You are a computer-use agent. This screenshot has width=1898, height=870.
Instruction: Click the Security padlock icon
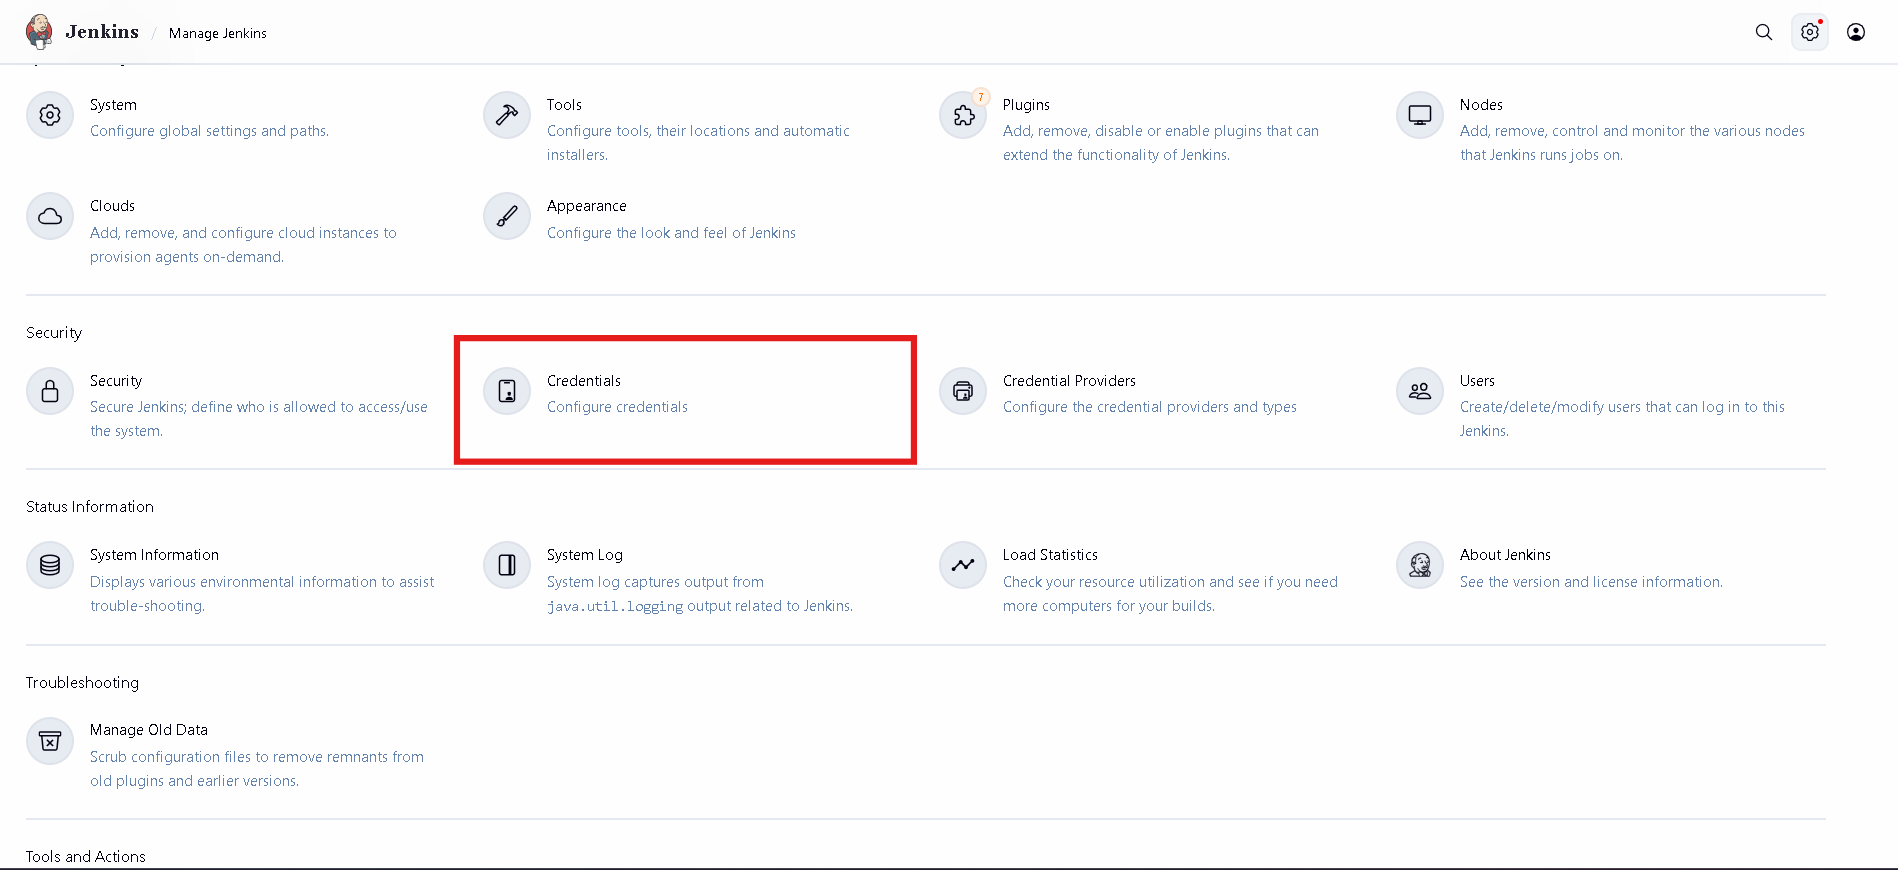(x=50, y=391)
